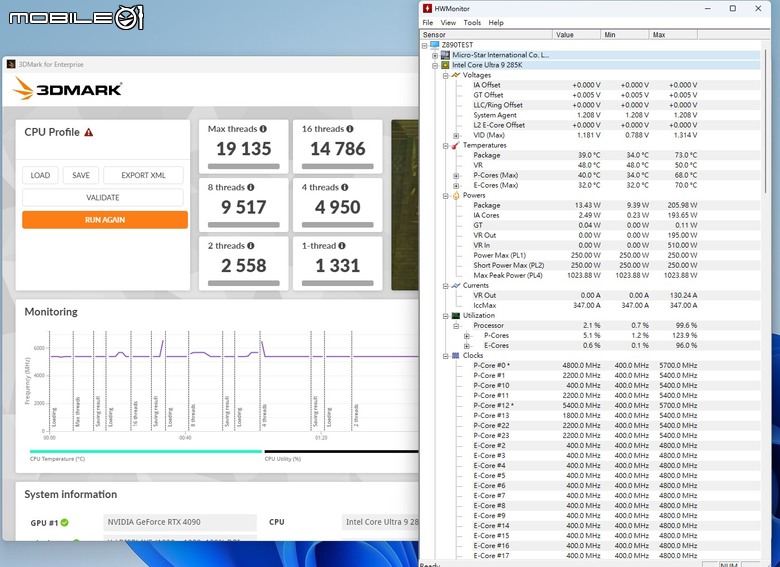Collapse the Intel Core Ultra 9 285K node

pos(435,65)
